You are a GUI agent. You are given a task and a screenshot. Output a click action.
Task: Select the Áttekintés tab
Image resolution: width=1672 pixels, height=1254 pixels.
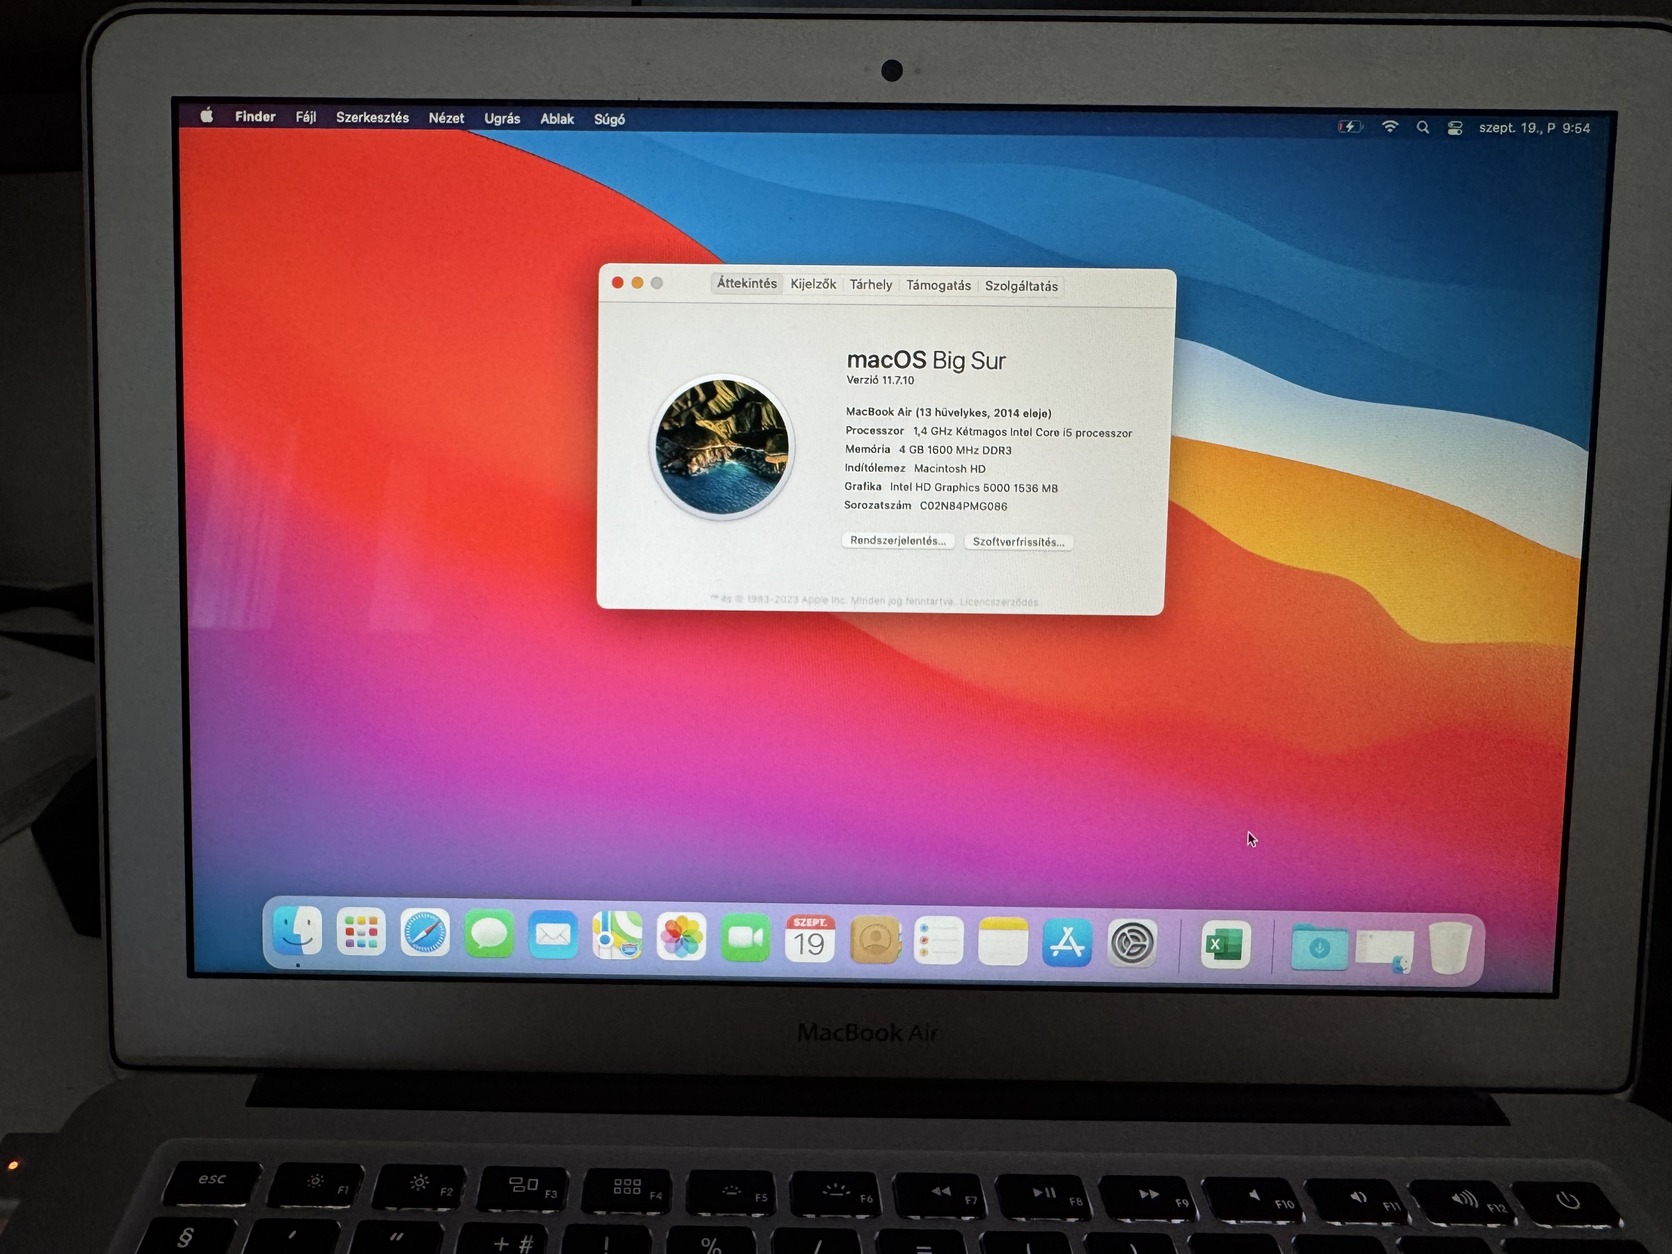pos(747,283)
